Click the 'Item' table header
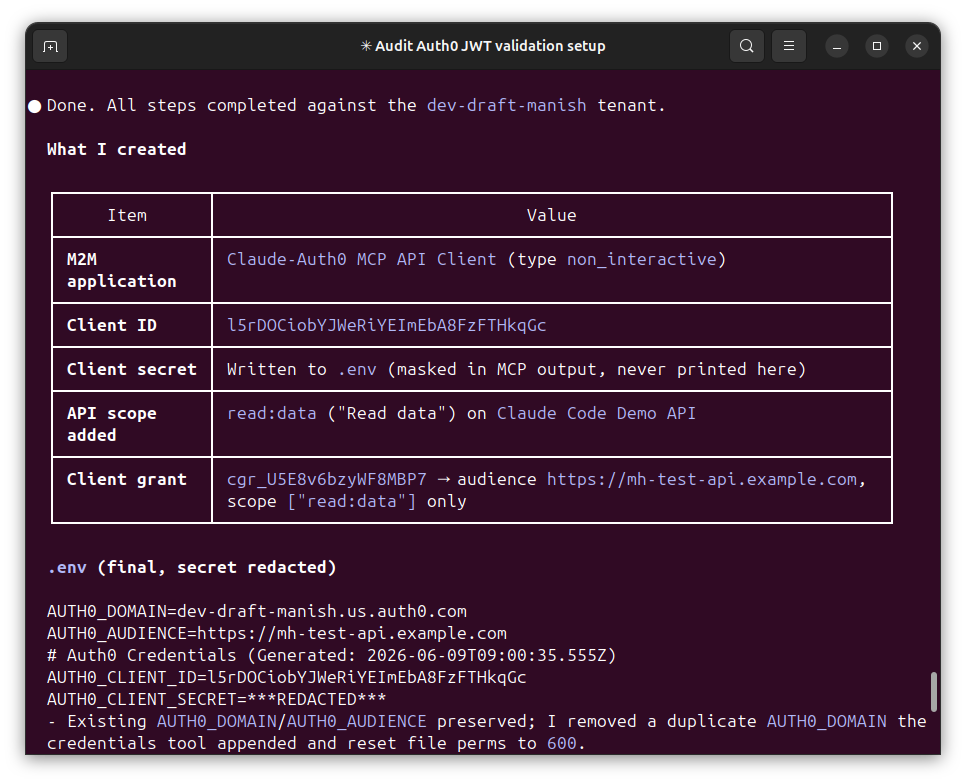 point(127,215)
